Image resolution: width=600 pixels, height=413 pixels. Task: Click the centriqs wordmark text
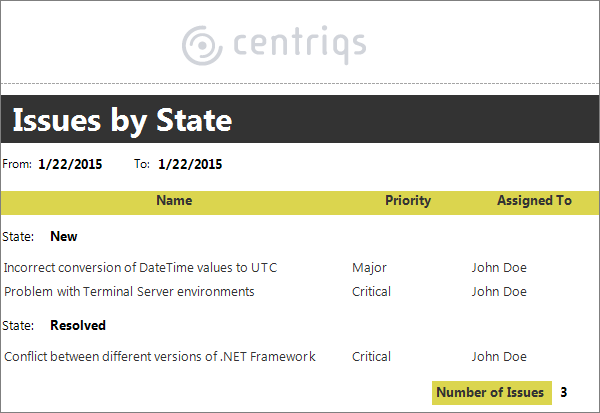click(300, 45)
